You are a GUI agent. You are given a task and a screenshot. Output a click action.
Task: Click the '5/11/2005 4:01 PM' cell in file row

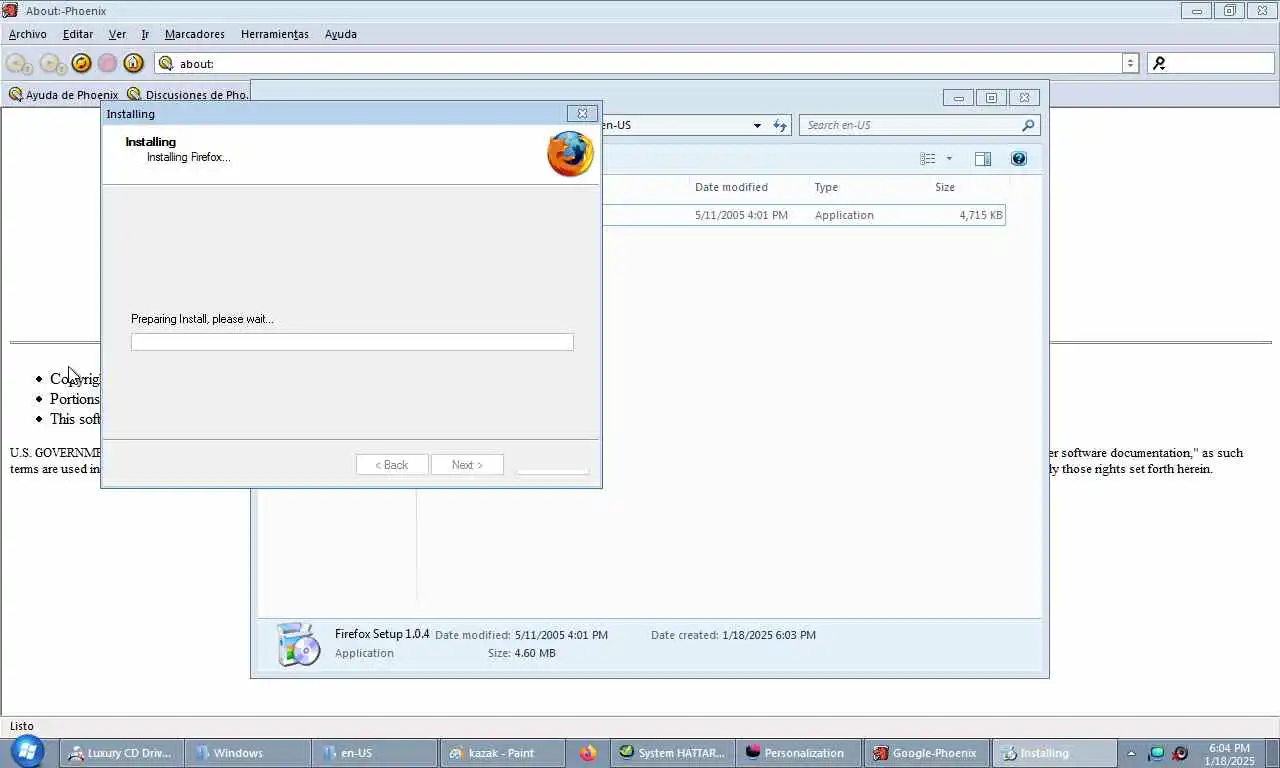[741, 215]
